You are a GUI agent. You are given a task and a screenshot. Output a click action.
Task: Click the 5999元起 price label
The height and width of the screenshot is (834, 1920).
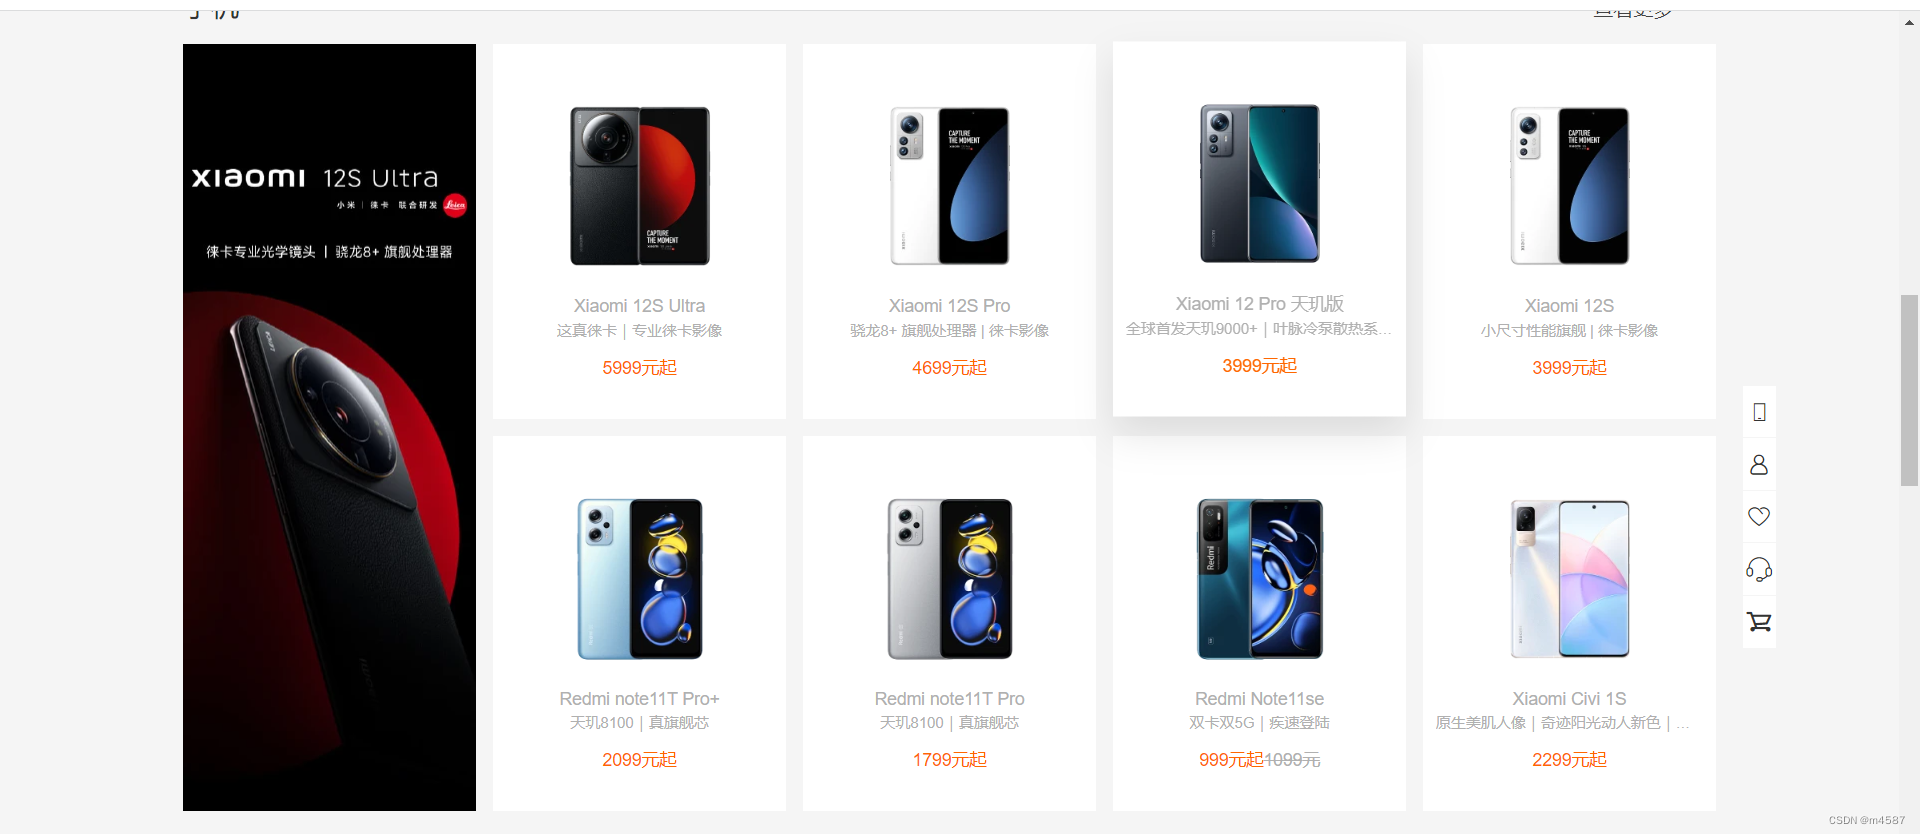click(x=640, y=368)
